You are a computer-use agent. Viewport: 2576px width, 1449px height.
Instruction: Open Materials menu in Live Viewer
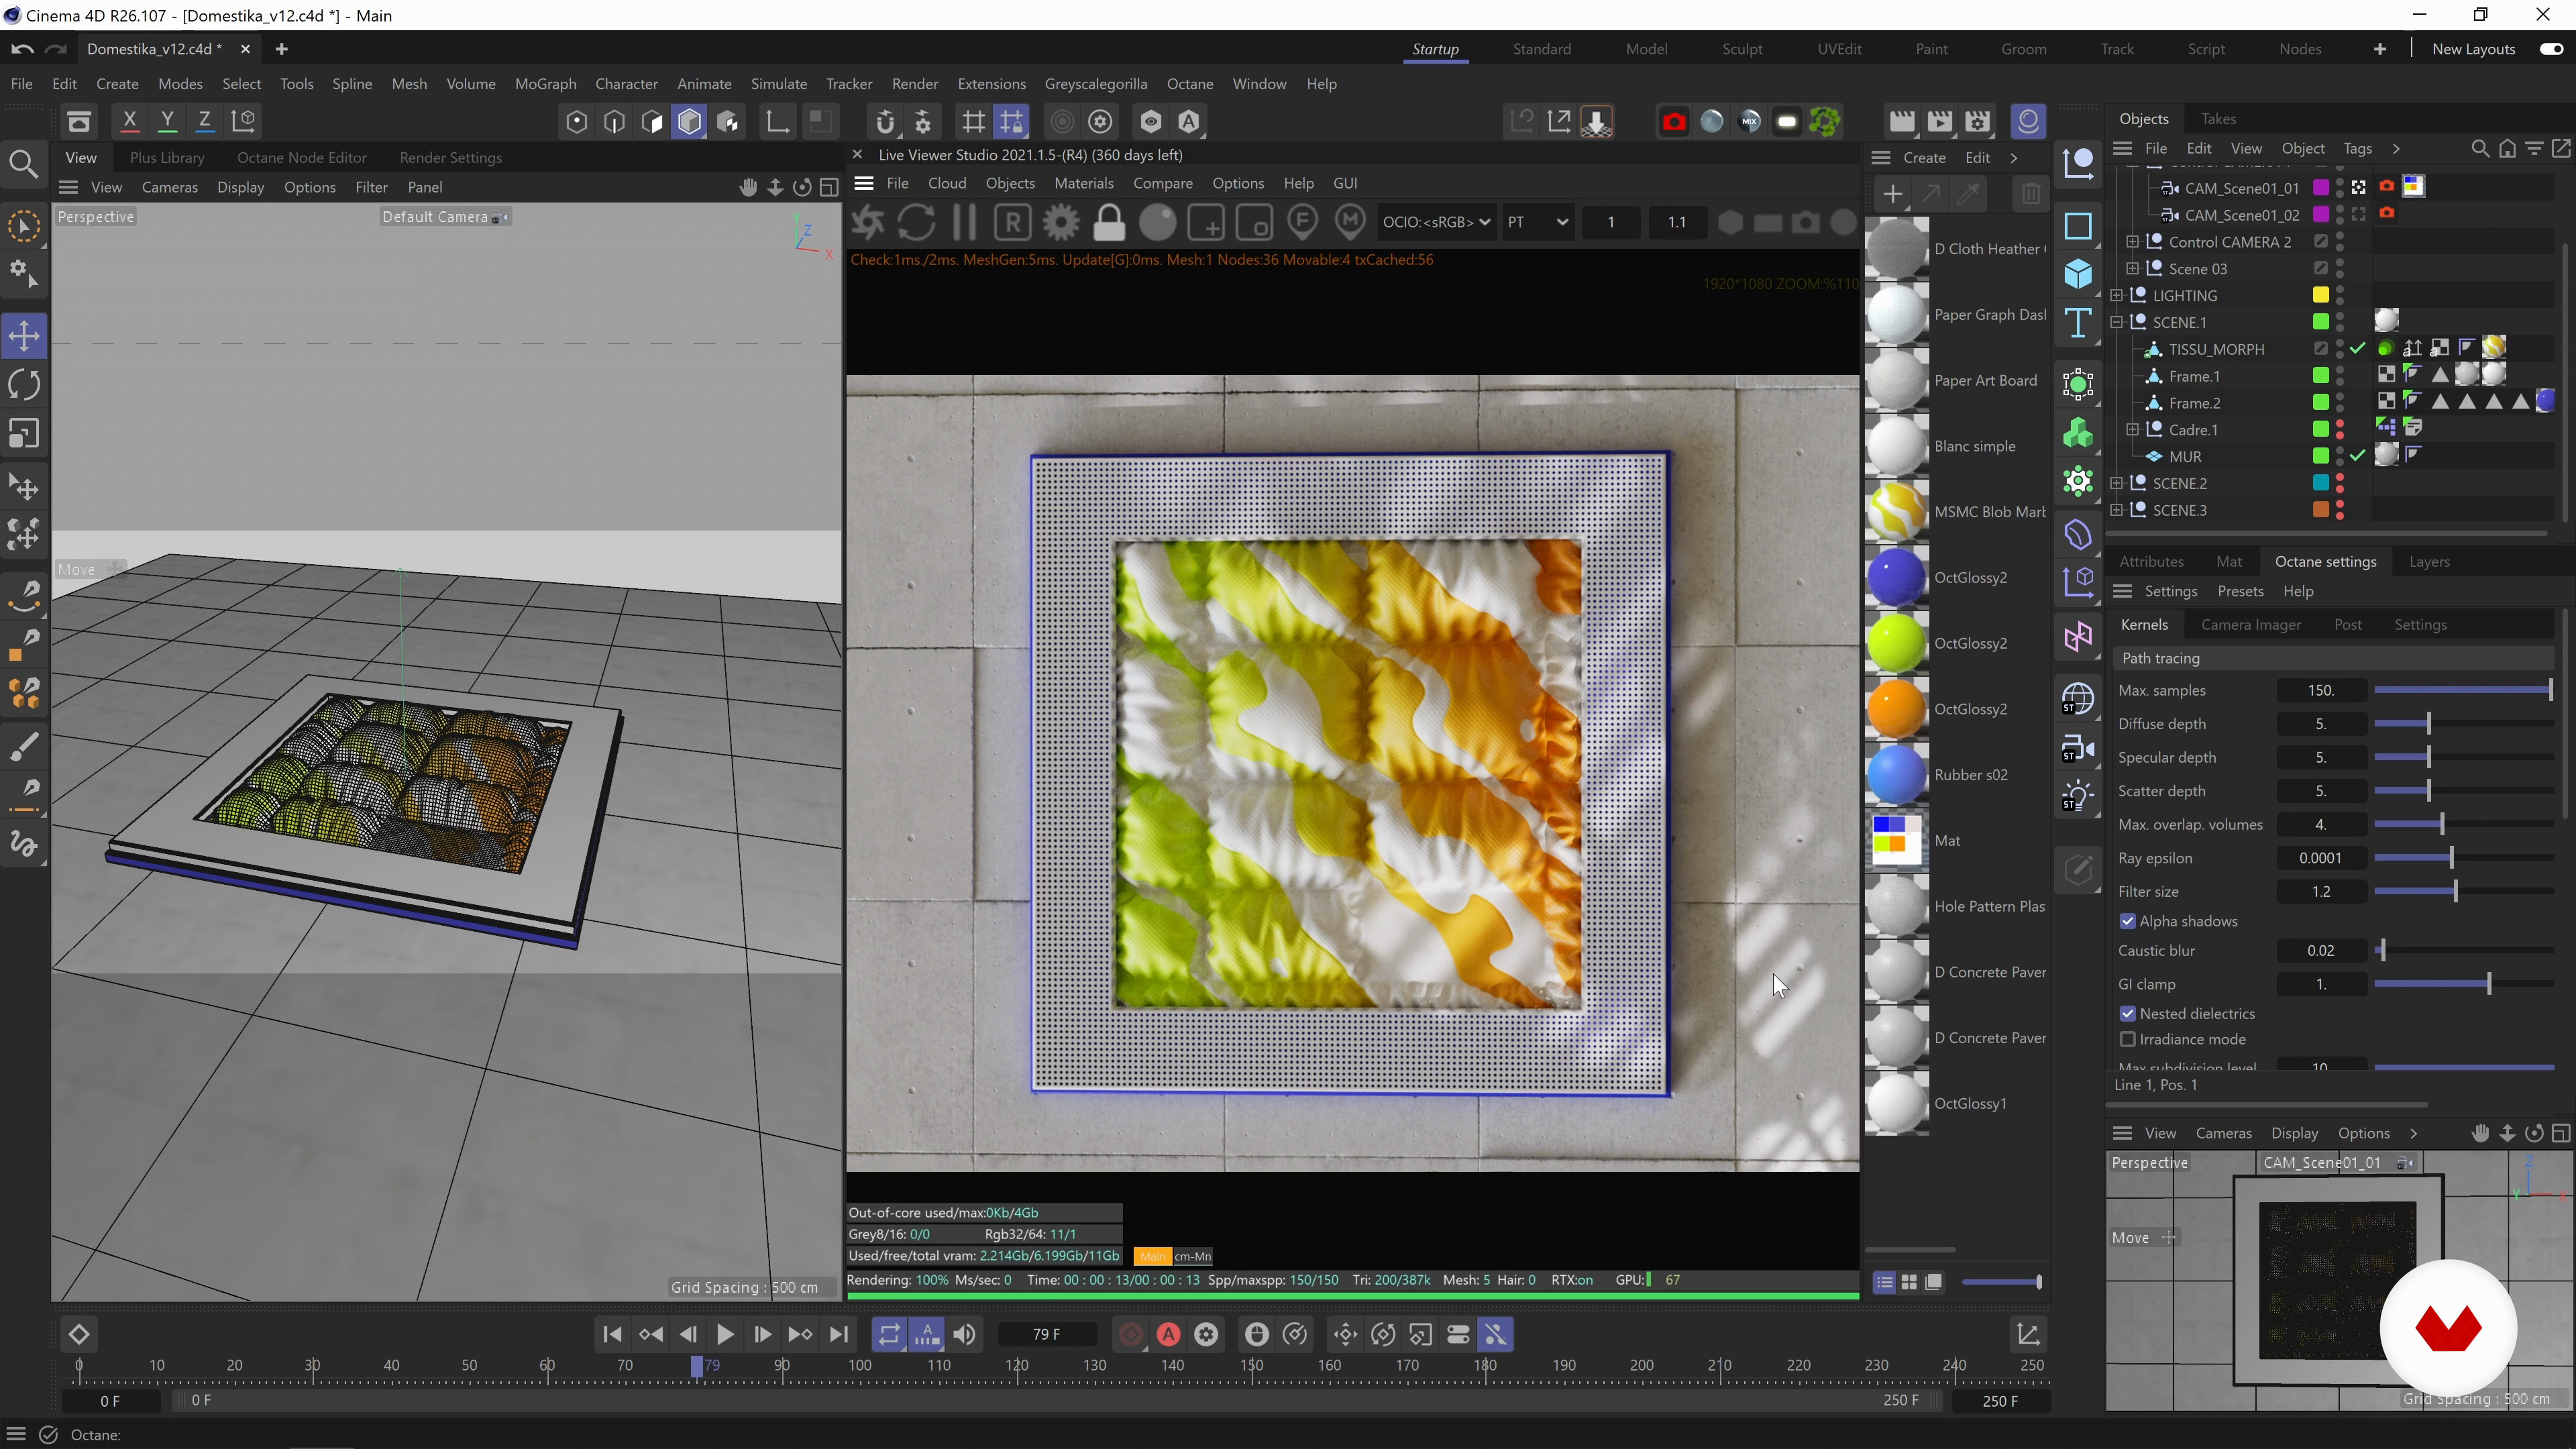(1084, 183)
